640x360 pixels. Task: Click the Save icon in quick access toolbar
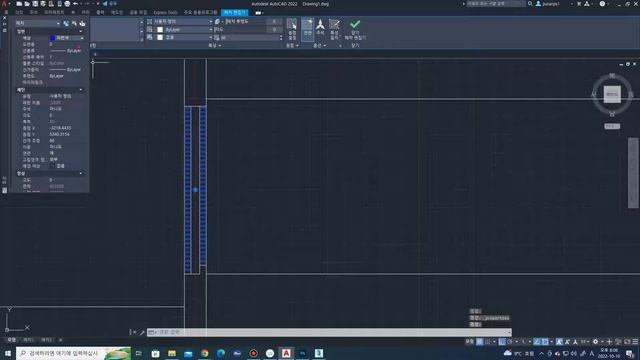pos(35,4)
